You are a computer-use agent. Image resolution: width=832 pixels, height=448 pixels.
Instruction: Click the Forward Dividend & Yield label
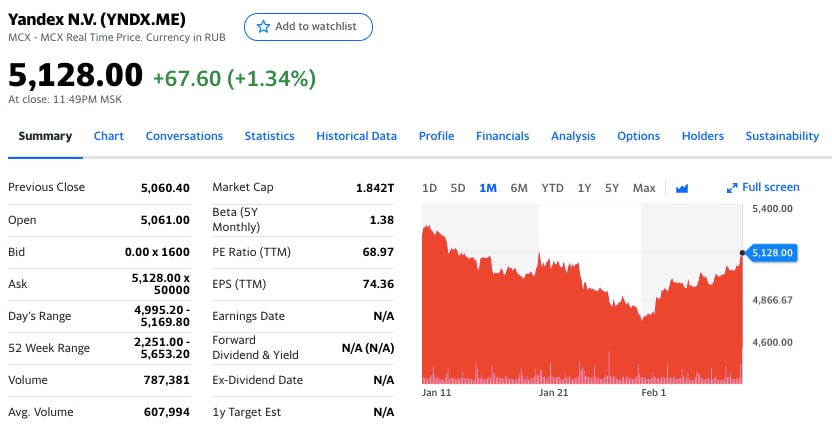tap(255, 348)
